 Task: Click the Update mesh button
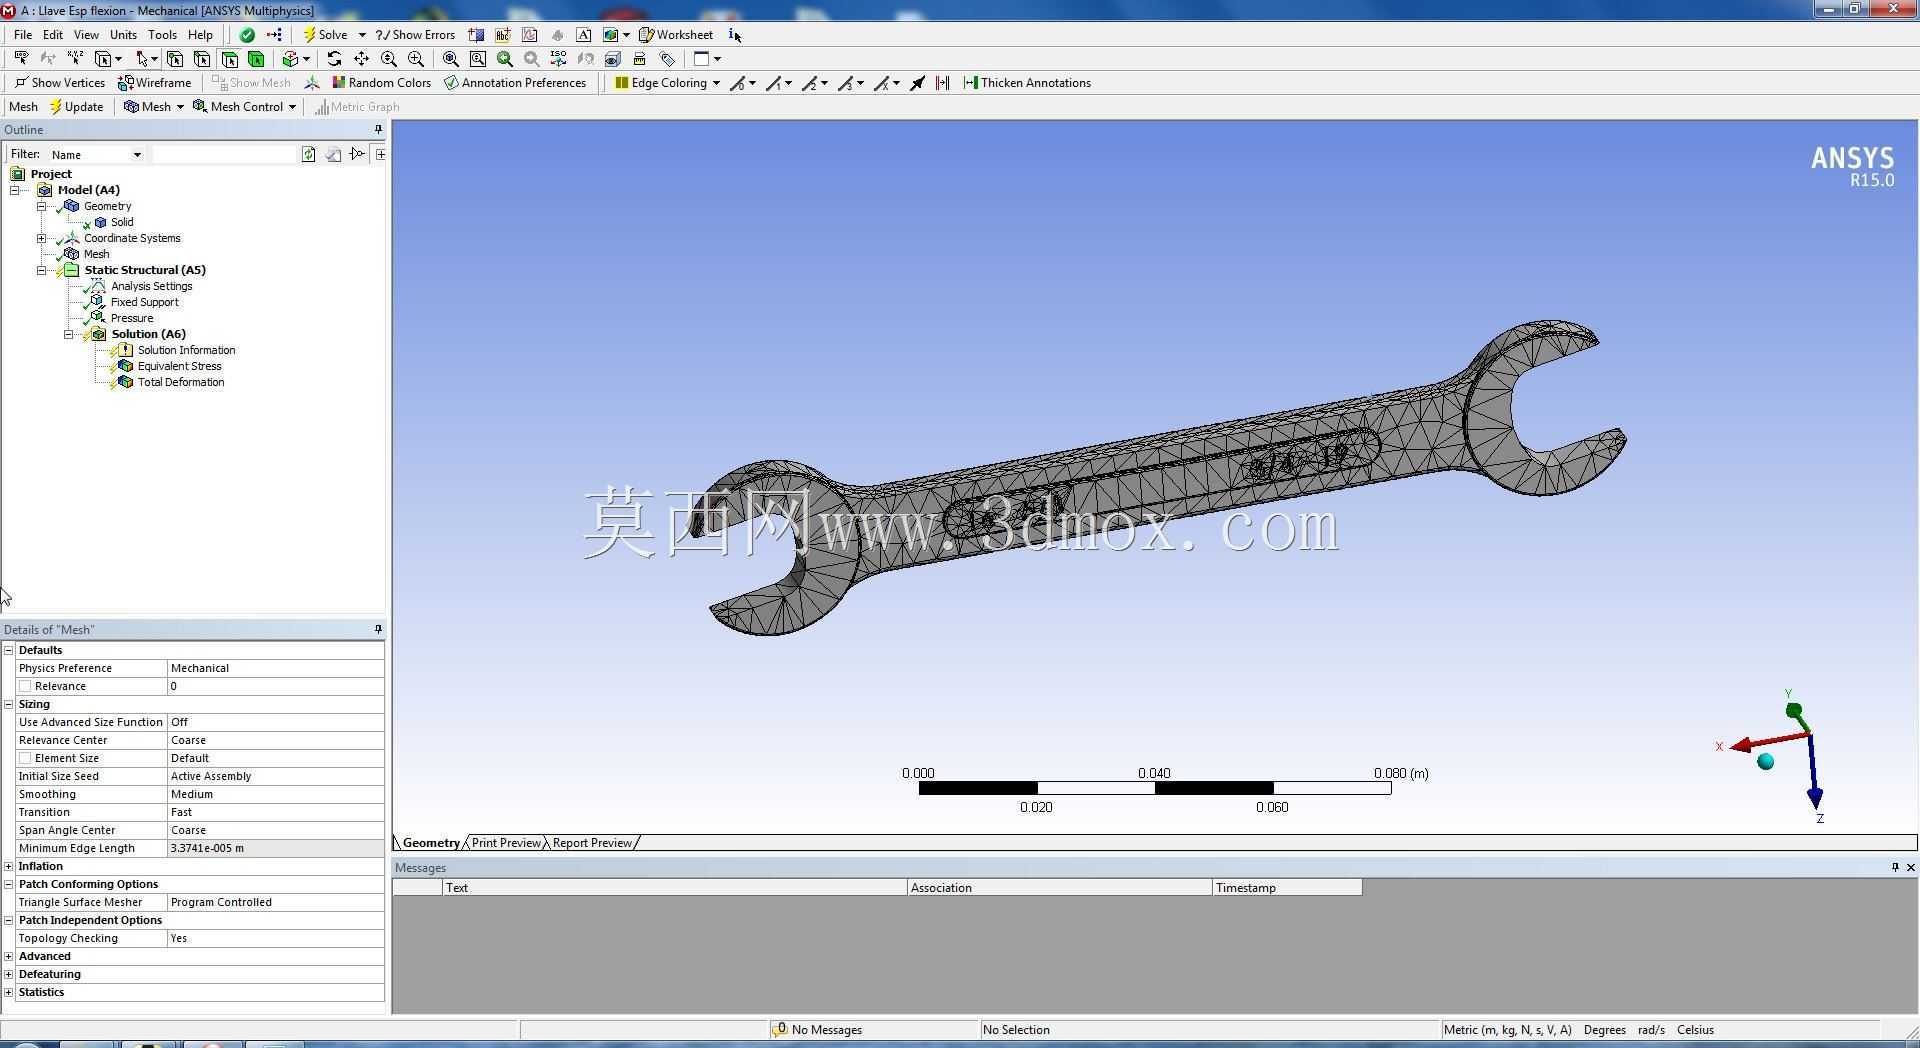[77, 107]
